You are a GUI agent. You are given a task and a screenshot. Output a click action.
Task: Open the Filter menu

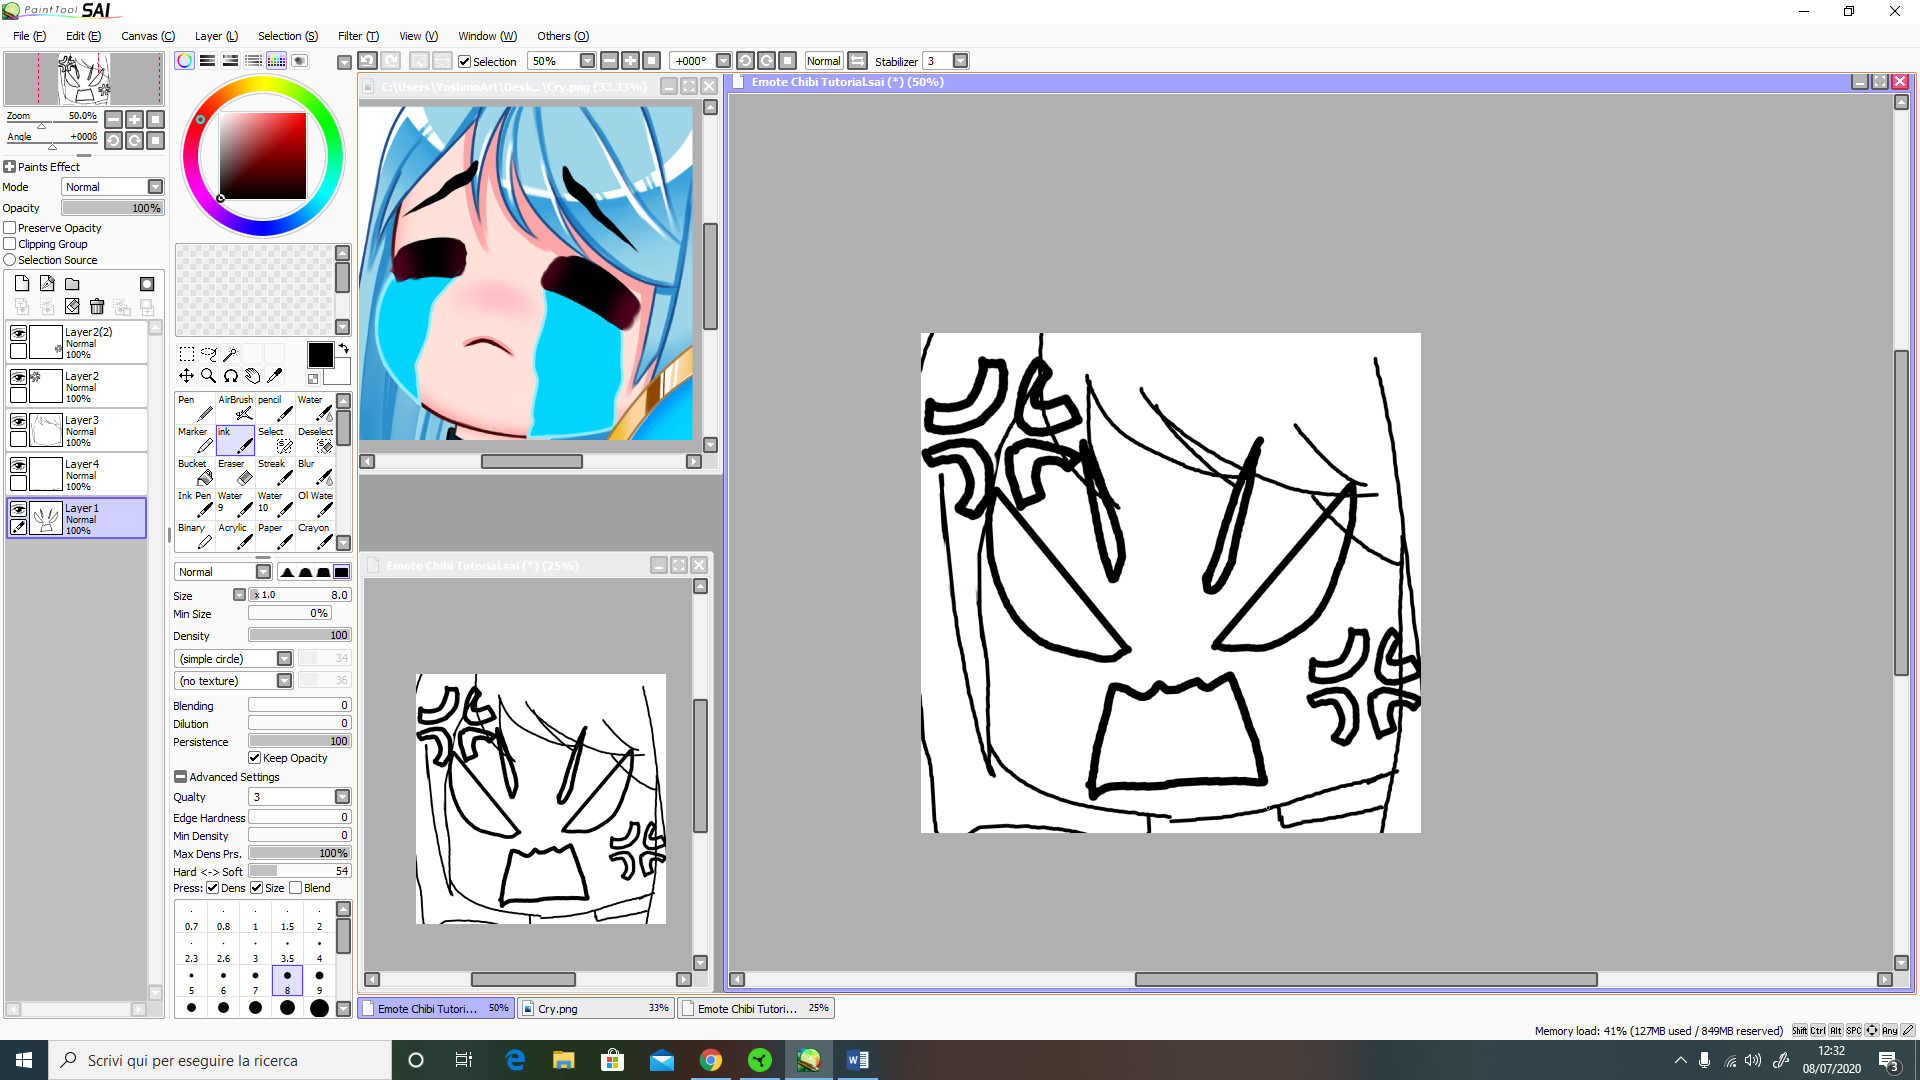point(358,36)
